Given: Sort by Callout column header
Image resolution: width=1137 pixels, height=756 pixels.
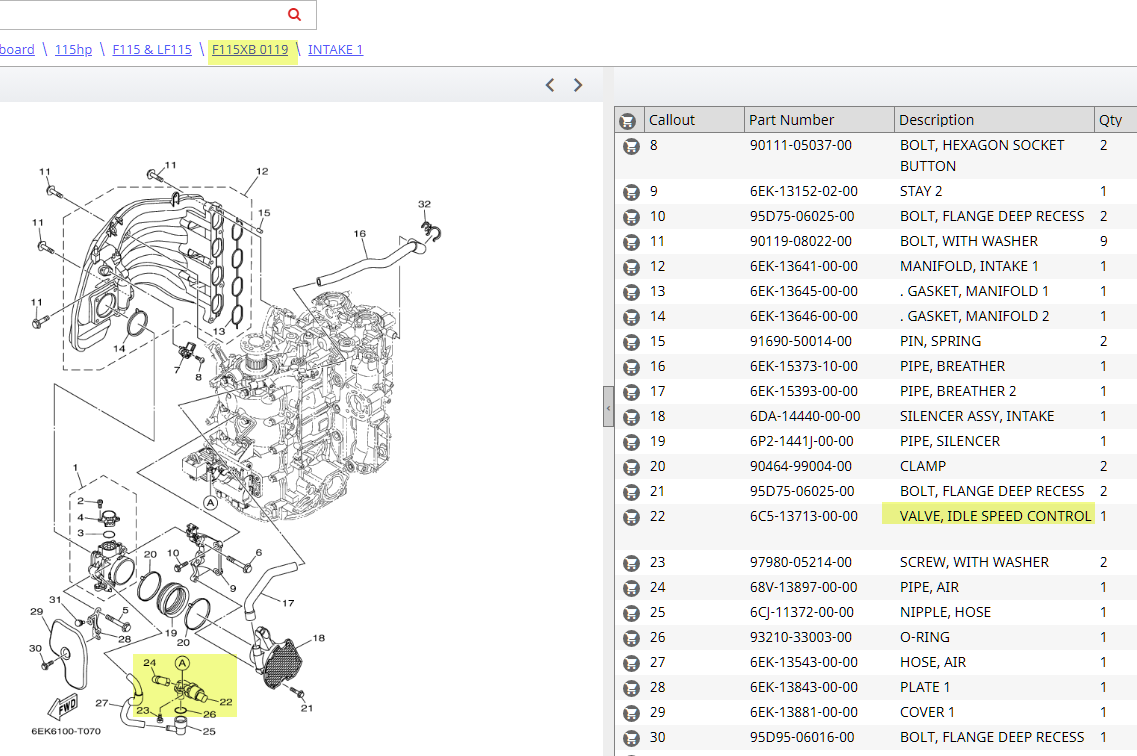Looking at the screenshot, I should pos(694,120).
